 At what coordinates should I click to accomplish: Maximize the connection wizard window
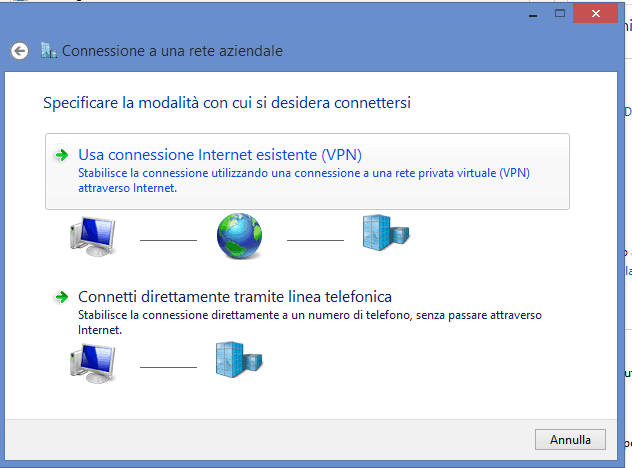[559, 14]
